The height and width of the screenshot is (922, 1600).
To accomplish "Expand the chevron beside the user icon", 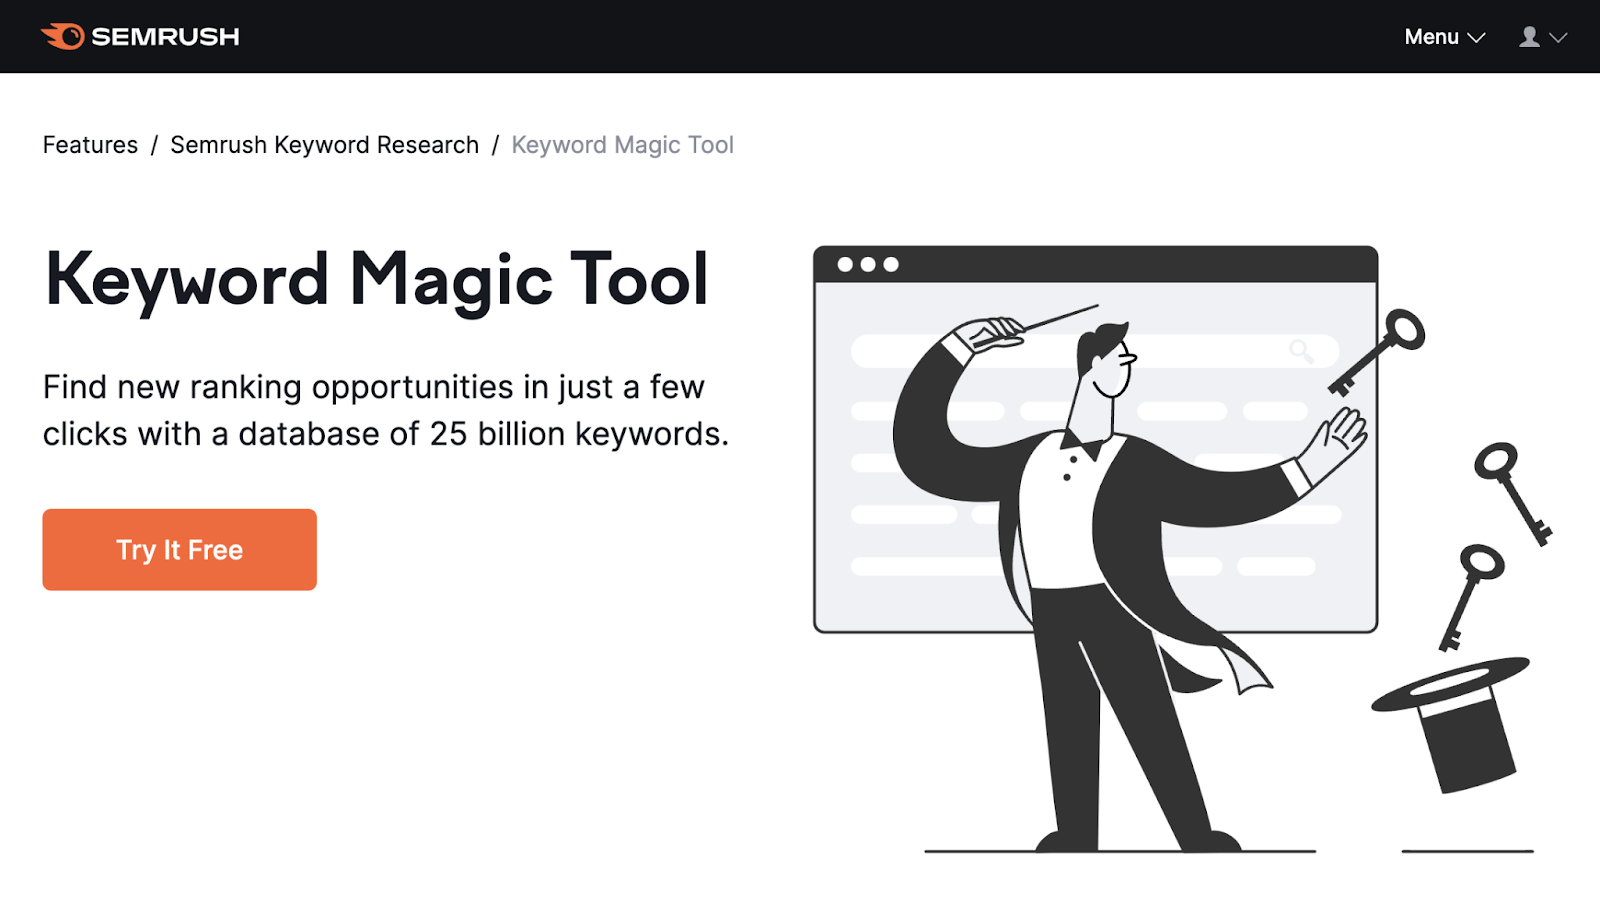I will point(1558,38).
